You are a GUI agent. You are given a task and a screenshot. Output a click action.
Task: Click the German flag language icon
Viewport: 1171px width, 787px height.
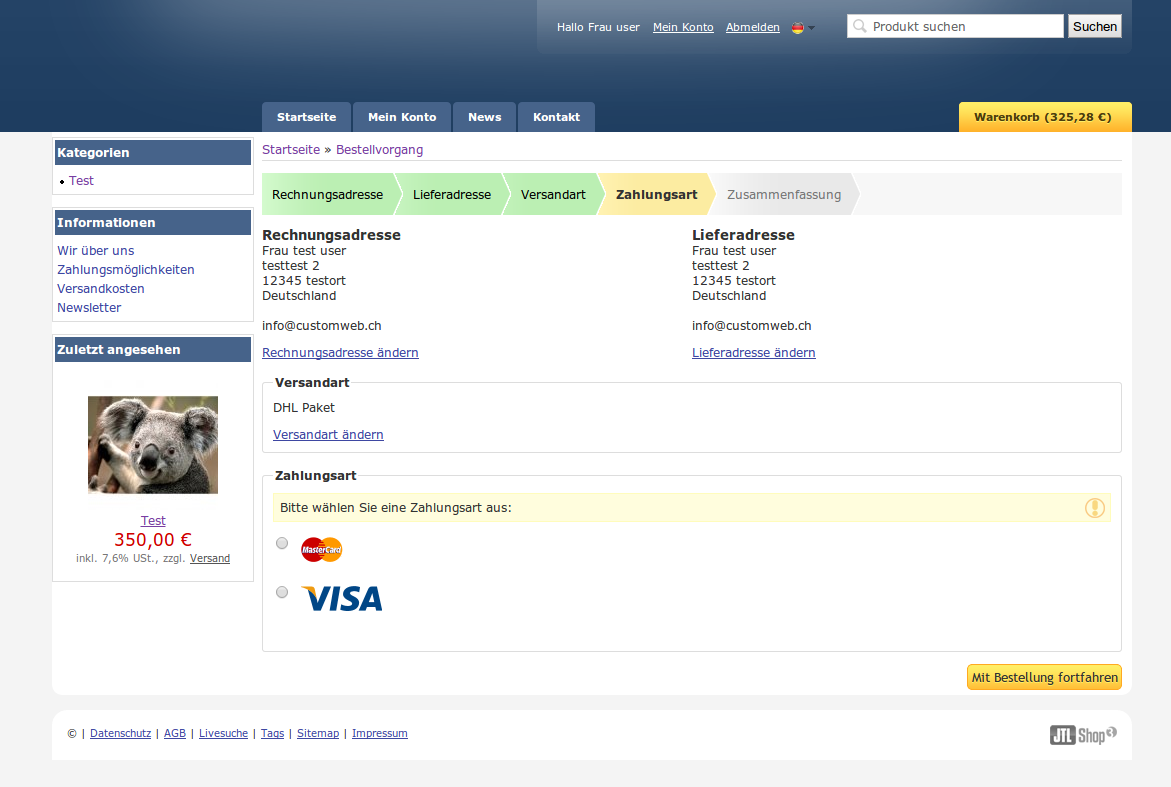point(797,28)
